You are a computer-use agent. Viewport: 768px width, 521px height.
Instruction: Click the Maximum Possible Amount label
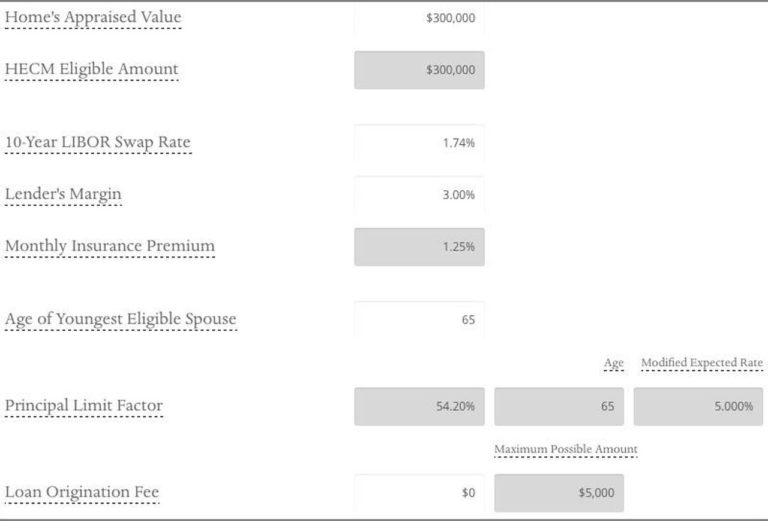565,450
